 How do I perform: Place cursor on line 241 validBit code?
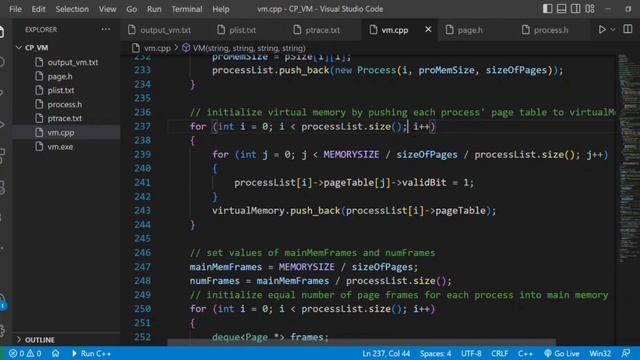pyautogui.click(x=354, y=182)
